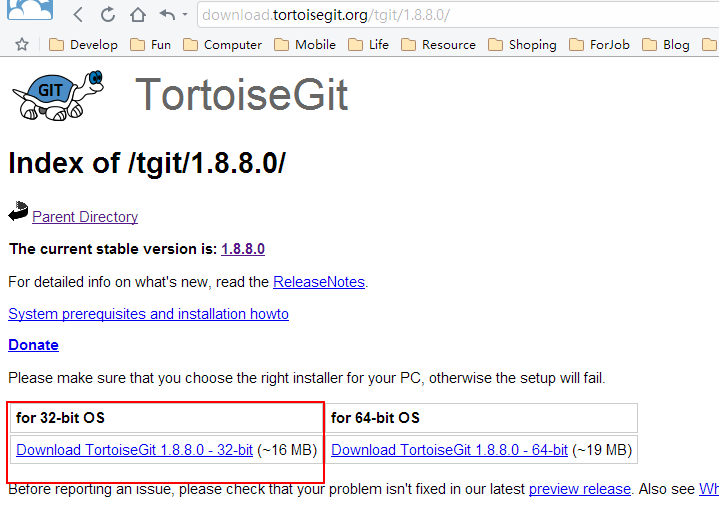This screenshot has height=521, width=719.
Task: Download TortoiseGit 1.8.8.0 32-bit installer
Action: point(134,450)
